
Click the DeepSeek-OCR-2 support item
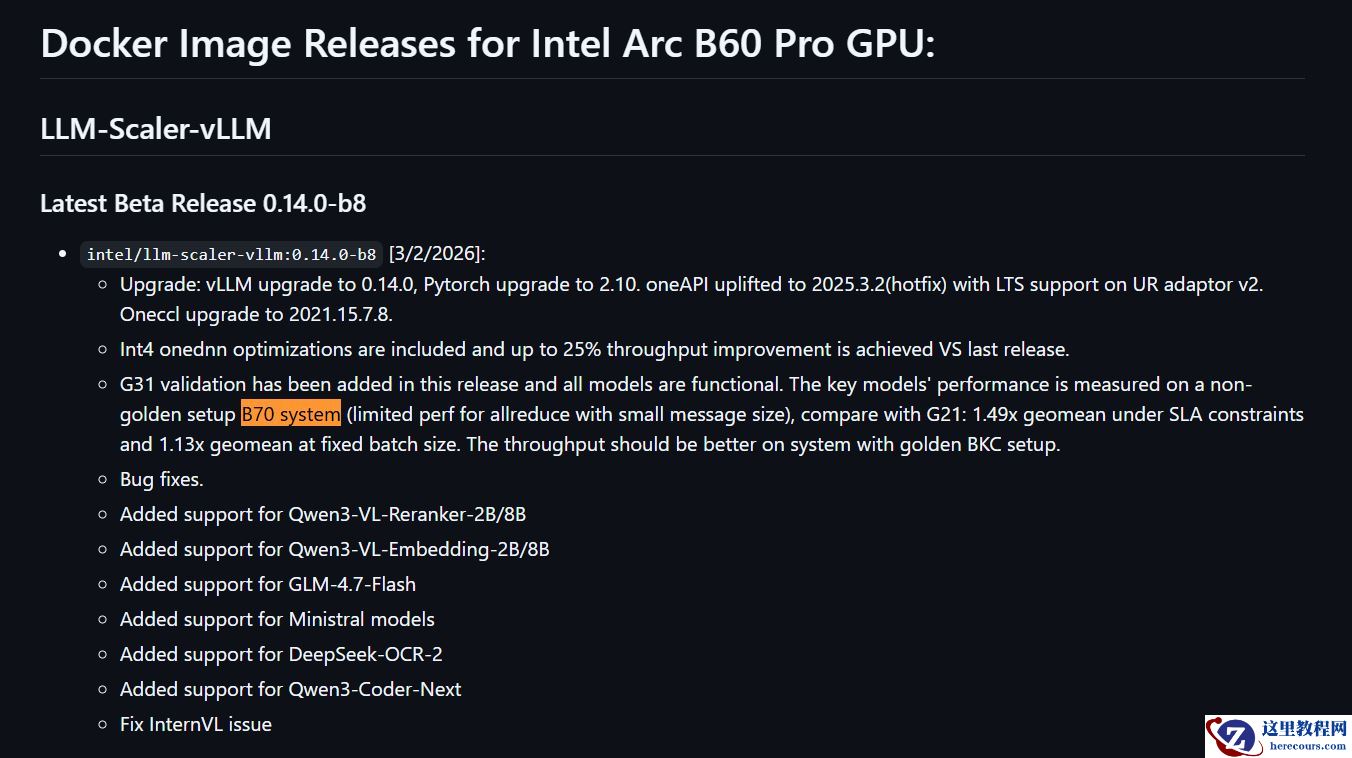(x=281, y=654)
